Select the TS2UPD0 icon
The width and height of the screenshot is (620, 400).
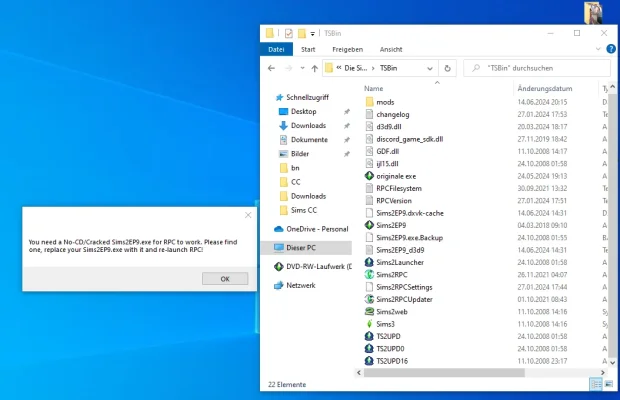(369, 349)
